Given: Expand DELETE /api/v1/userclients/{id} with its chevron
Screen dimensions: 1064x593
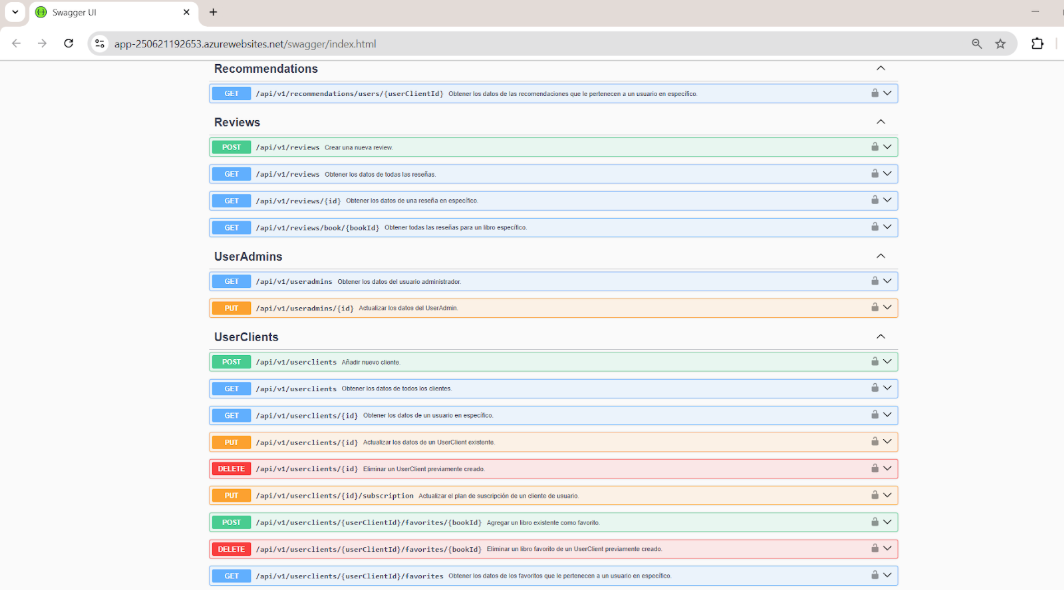Looking at the screenshot, I should click(x=888, y=468).
